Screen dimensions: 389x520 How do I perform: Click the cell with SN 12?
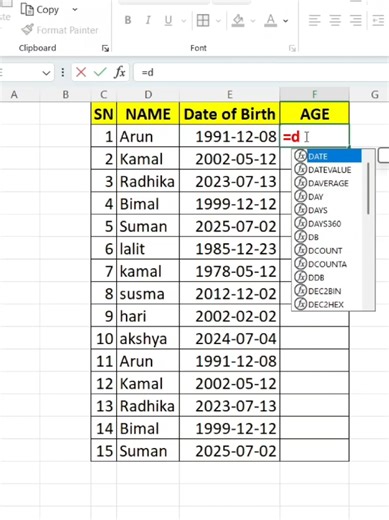[104, 384]
